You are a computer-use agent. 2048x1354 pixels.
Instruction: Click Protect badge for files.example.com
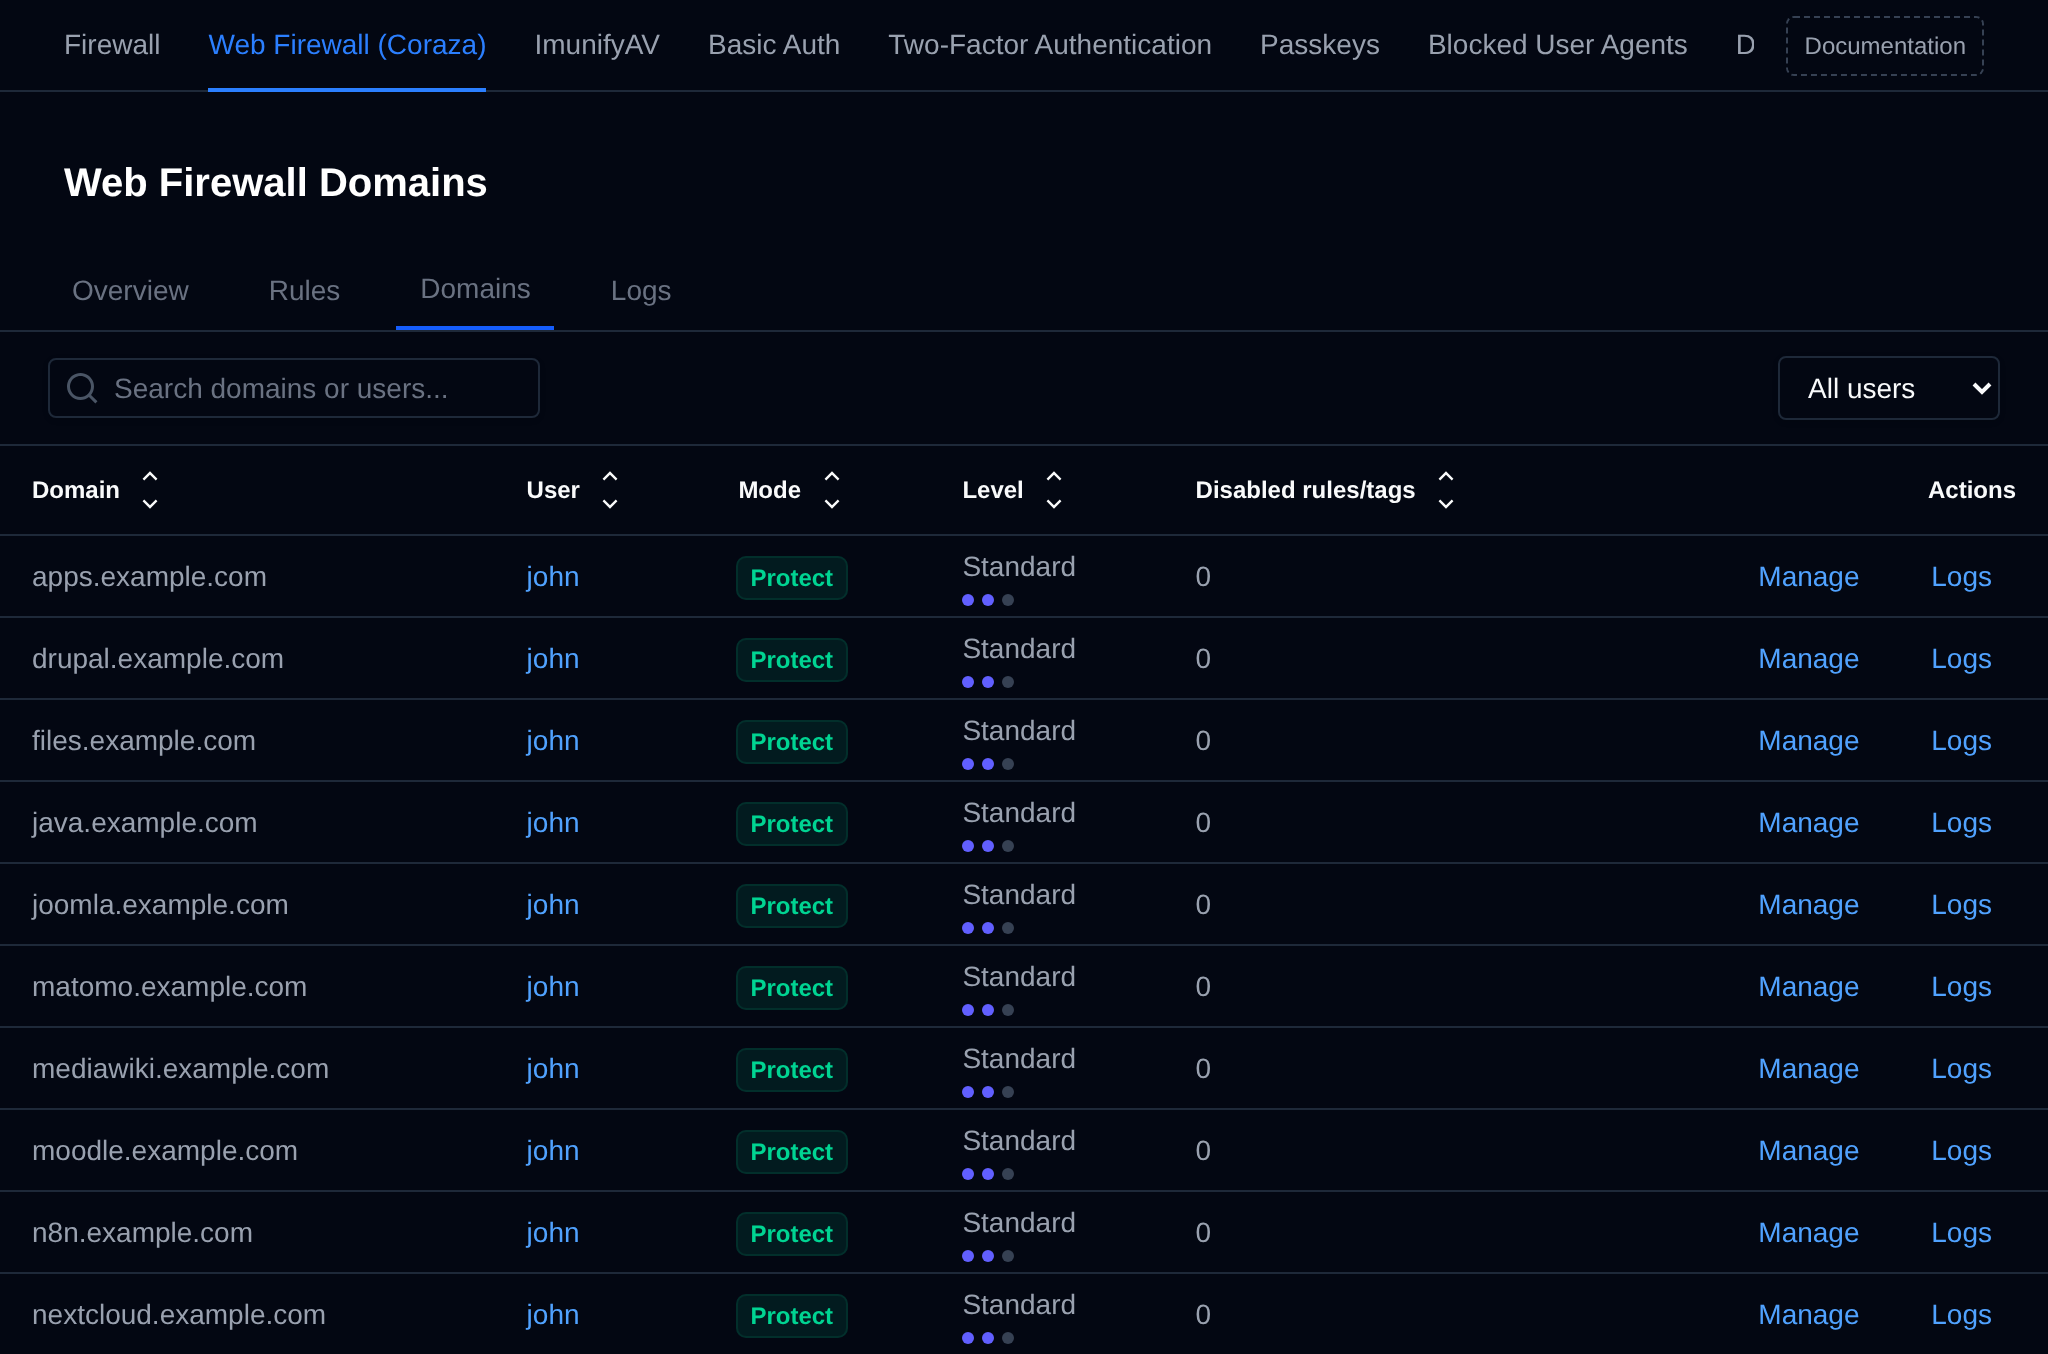pos(792,742)
